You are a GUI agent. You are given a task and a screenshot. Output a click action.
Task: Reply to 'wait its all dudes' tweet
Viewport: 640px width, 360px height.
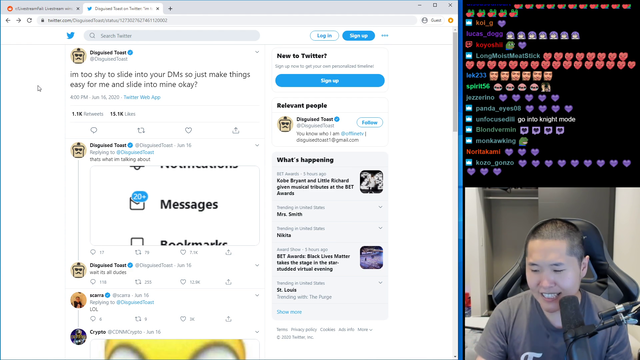[93, 282]
